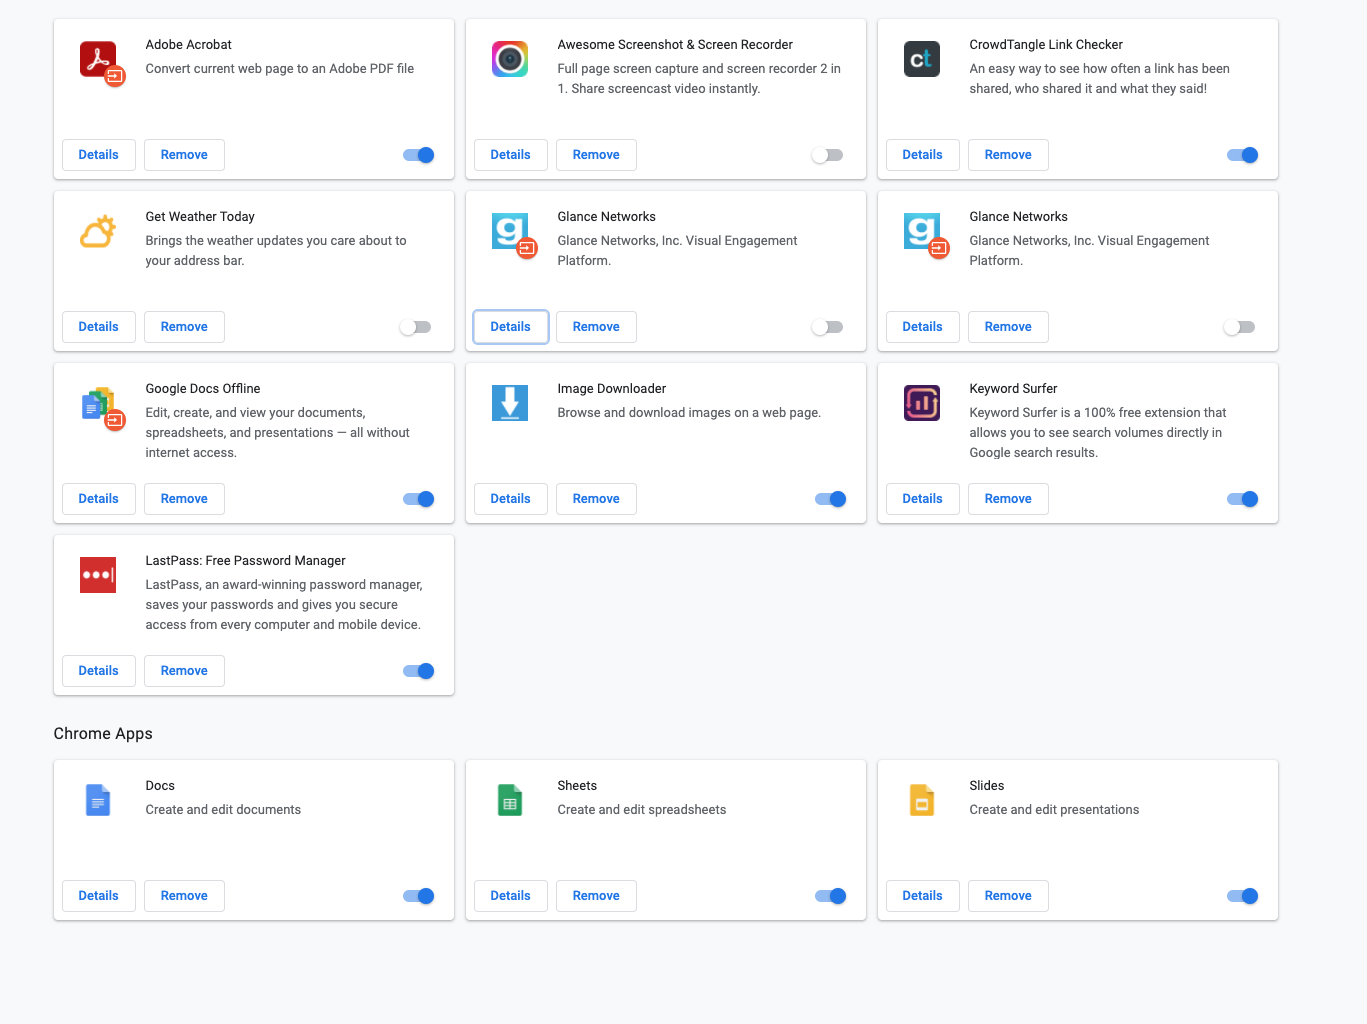Viewport: 1367px width, 1024px height.
Task: Click the LastPass red icon
Action: point(98,575)
